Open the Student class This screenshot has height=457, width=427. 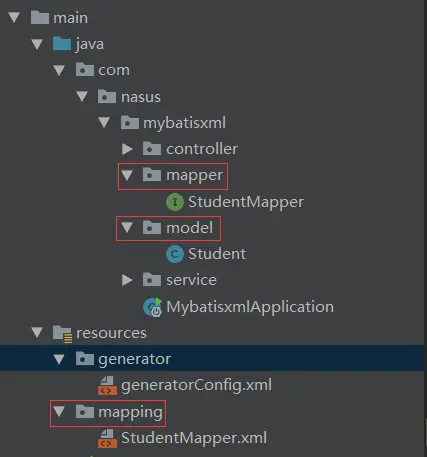pos(217,254)
